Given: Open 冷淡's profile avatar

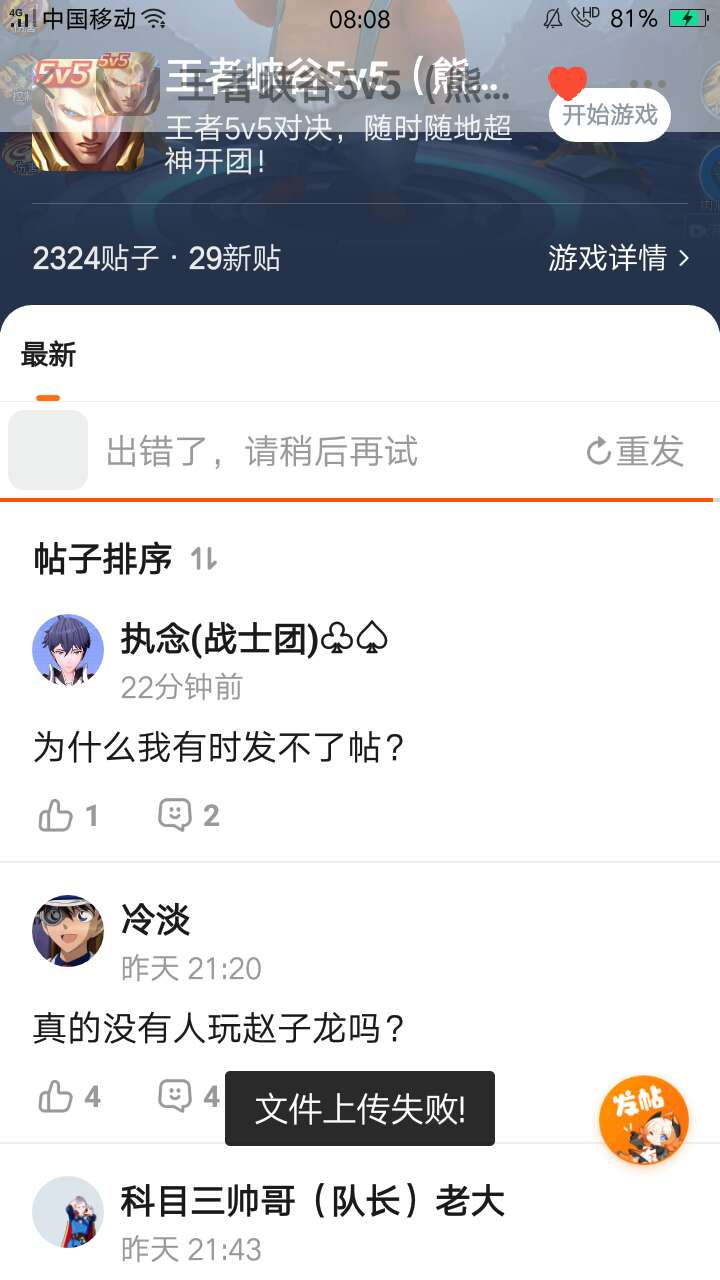Looking at the screenshot, I should (x=68, y=931).
